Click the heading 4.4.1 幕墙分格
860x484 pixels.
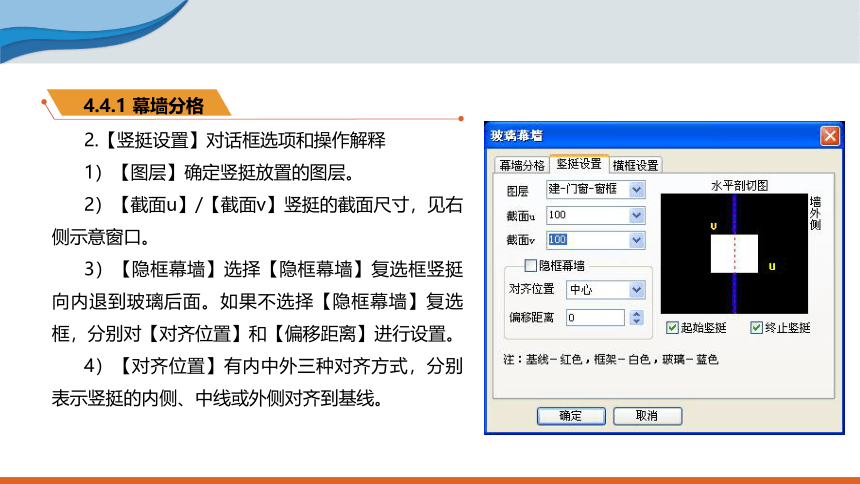144,105
